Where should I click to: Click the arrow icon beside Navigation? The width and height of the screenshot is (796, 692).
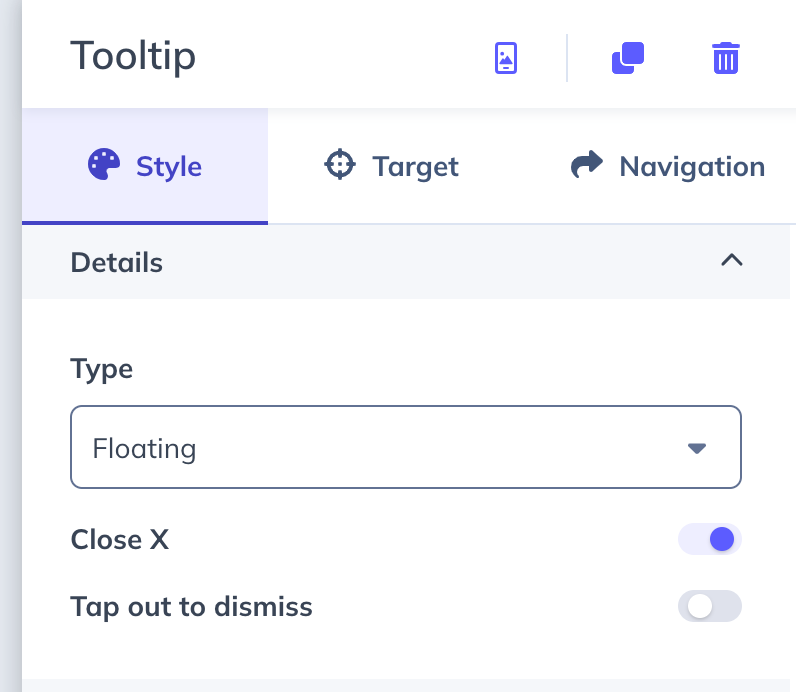coord(587,165)
